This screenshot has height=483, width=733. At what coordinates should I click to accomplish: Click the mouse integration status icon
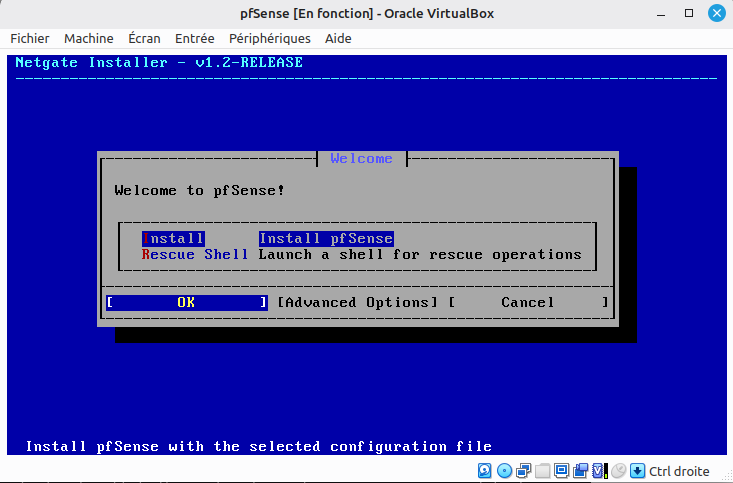coord(619,470)
